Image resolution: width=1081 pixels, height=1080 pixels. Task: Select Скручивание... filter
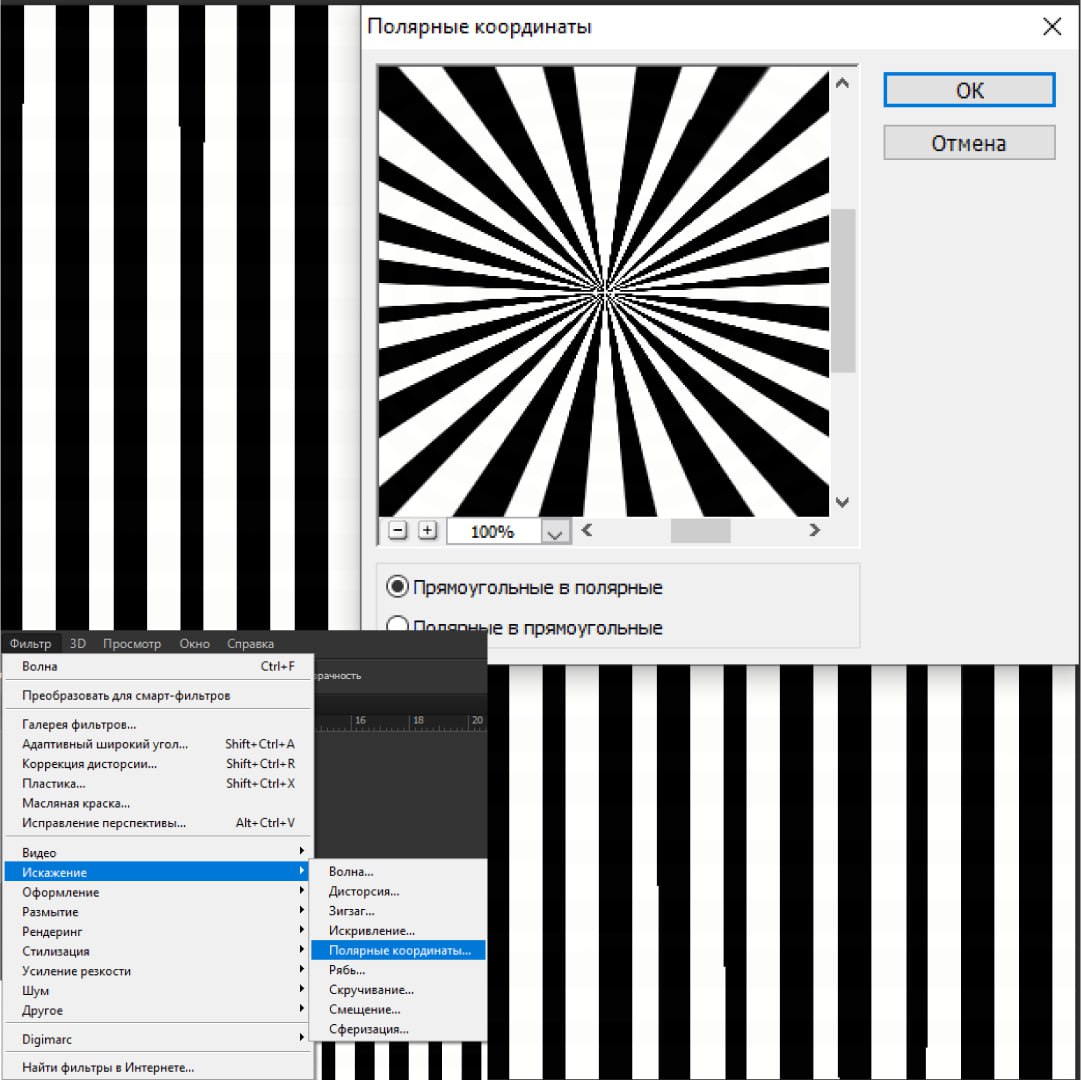[x=398, y=990]
